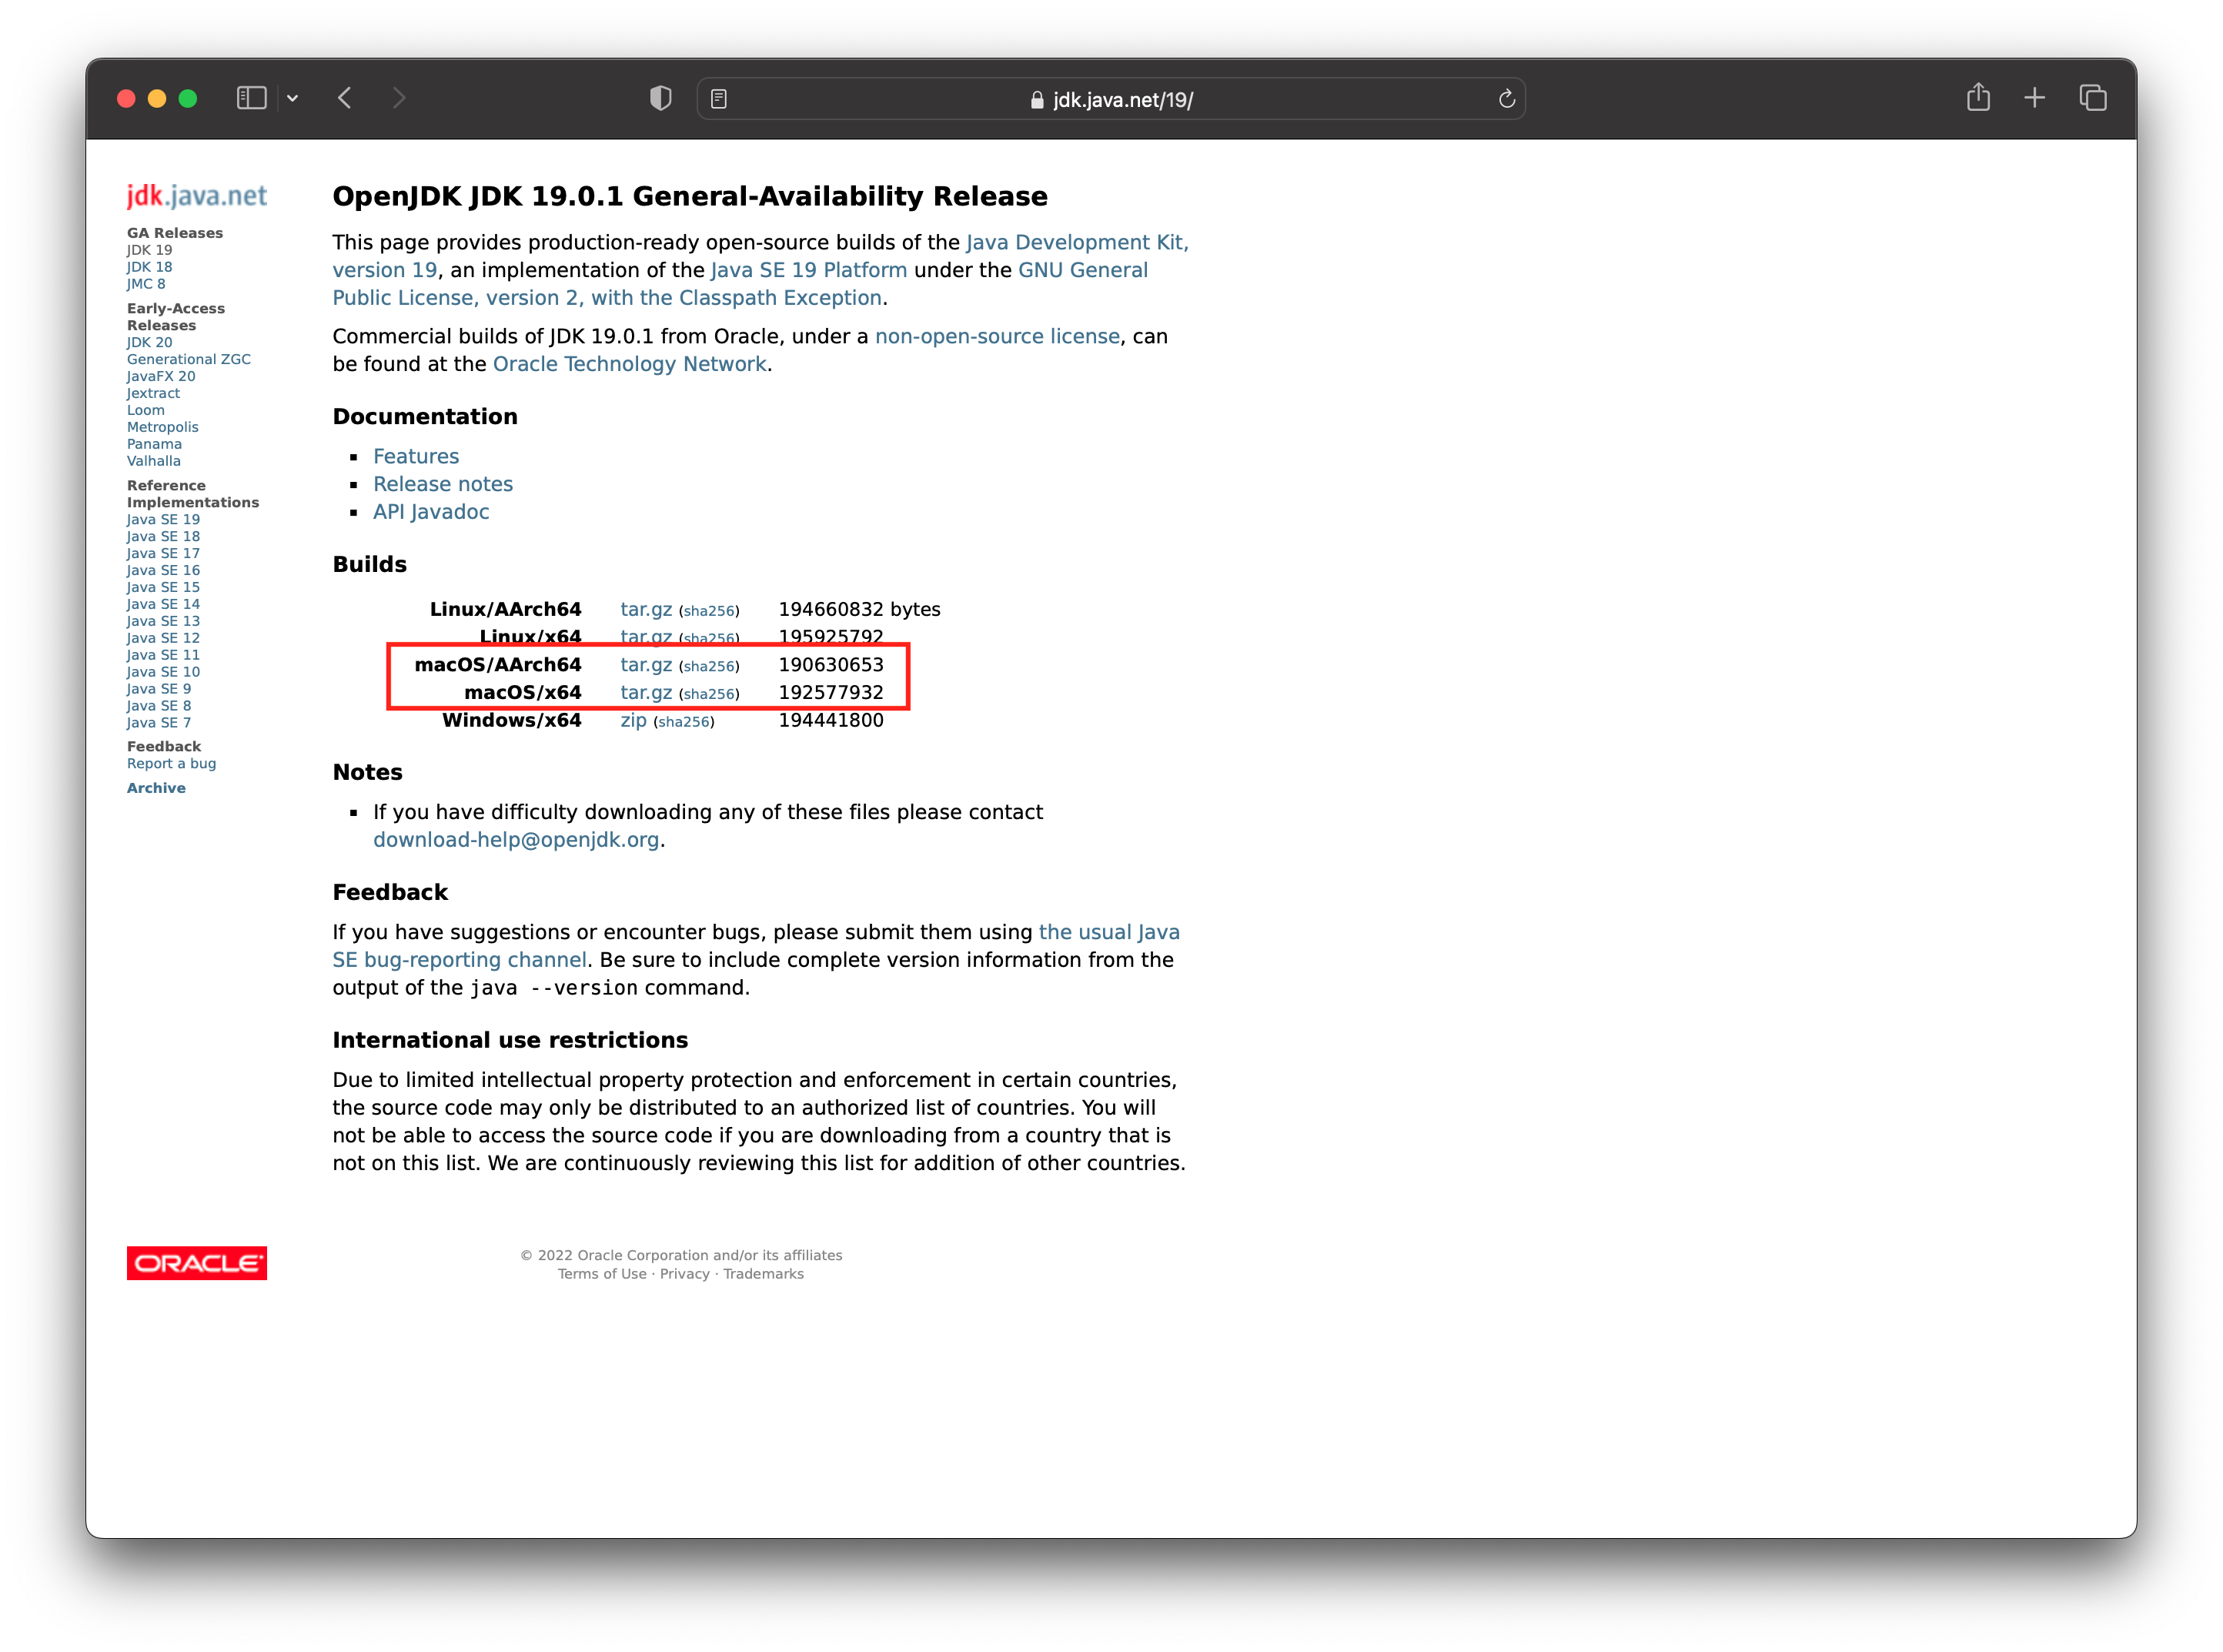Open the Features documentation link
Screen dimensions: 2223x1652
pyautogui.click(x=415, y=456)
